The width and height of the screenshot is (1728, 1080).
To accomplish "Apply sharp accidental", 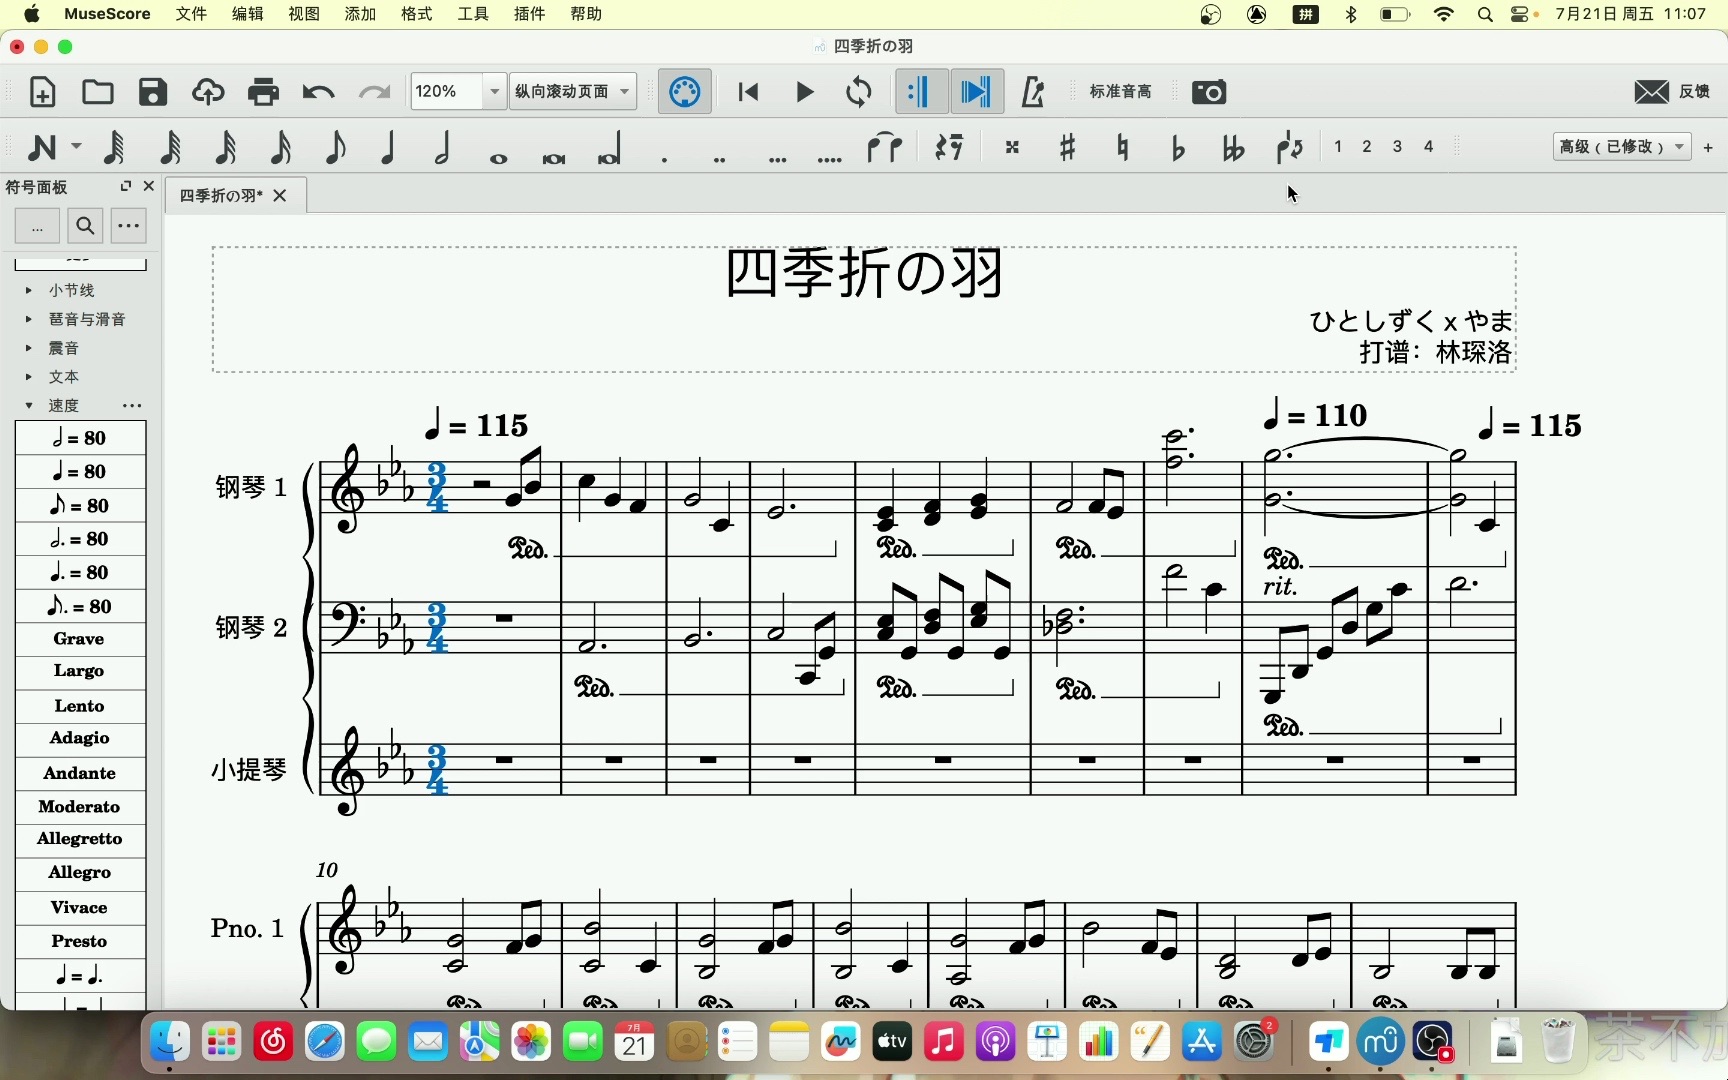I will [1068, 147].
